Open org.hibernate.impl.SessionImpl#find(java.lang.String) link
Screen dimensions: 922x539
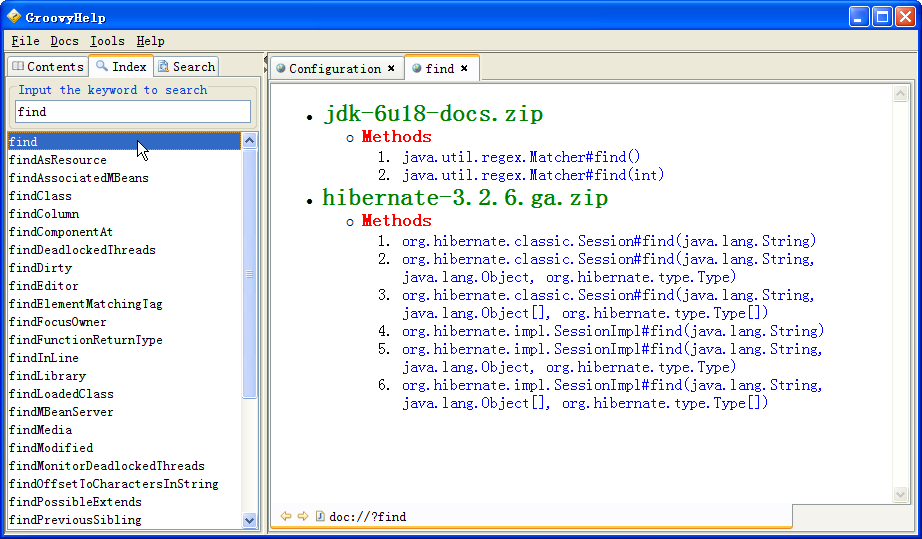[x=612, y=331]
